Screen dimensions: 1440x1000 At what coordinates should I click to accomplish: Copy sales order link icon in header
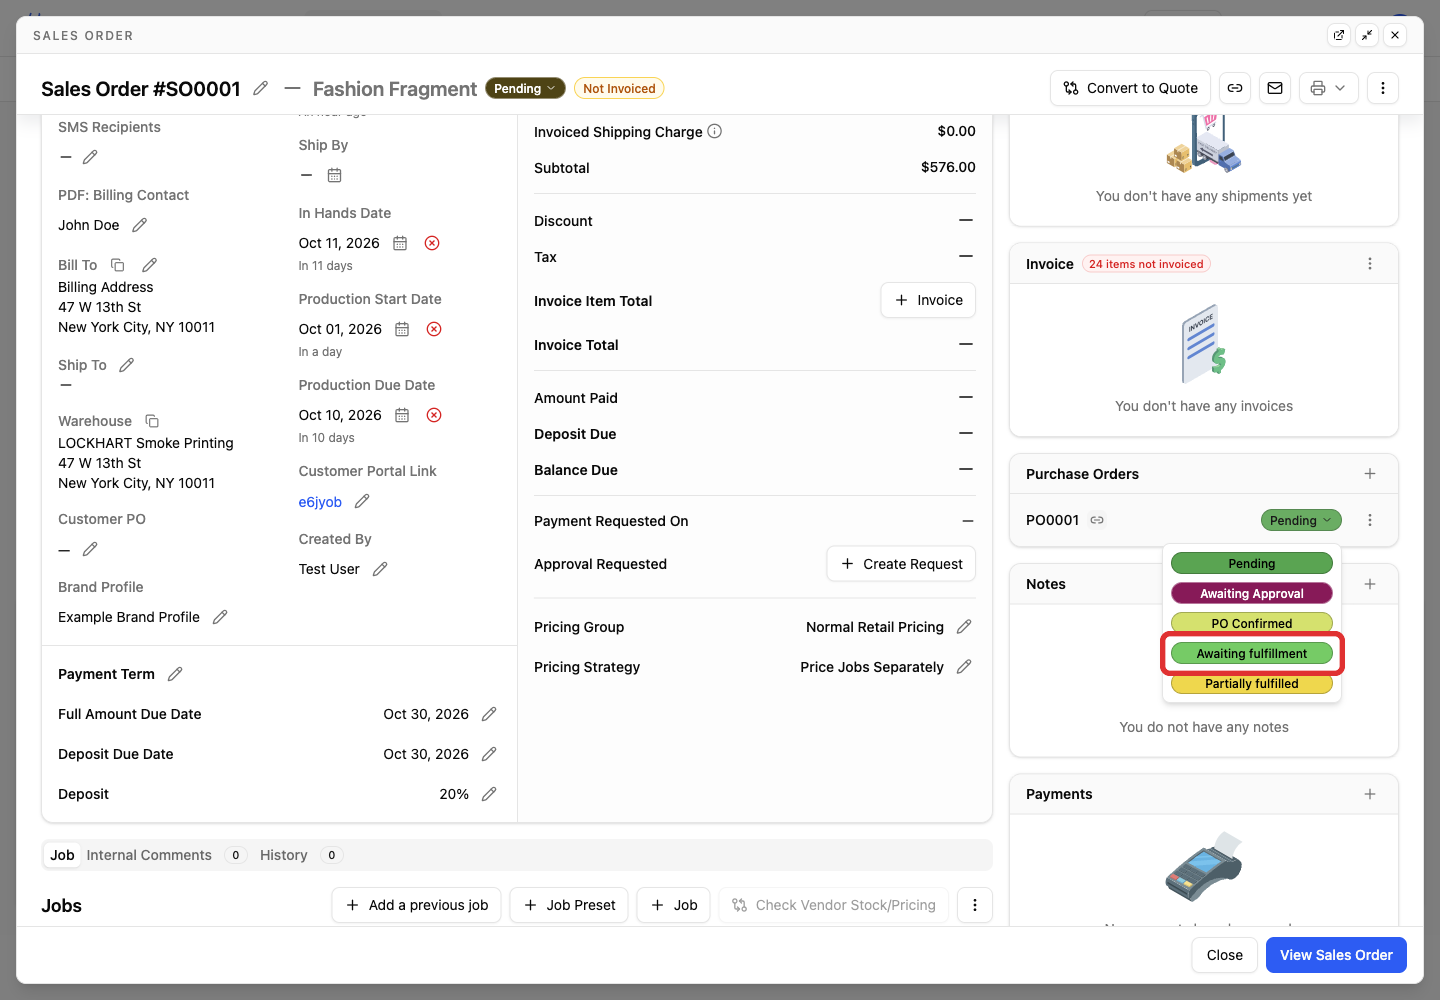(x=1235, y=88)
